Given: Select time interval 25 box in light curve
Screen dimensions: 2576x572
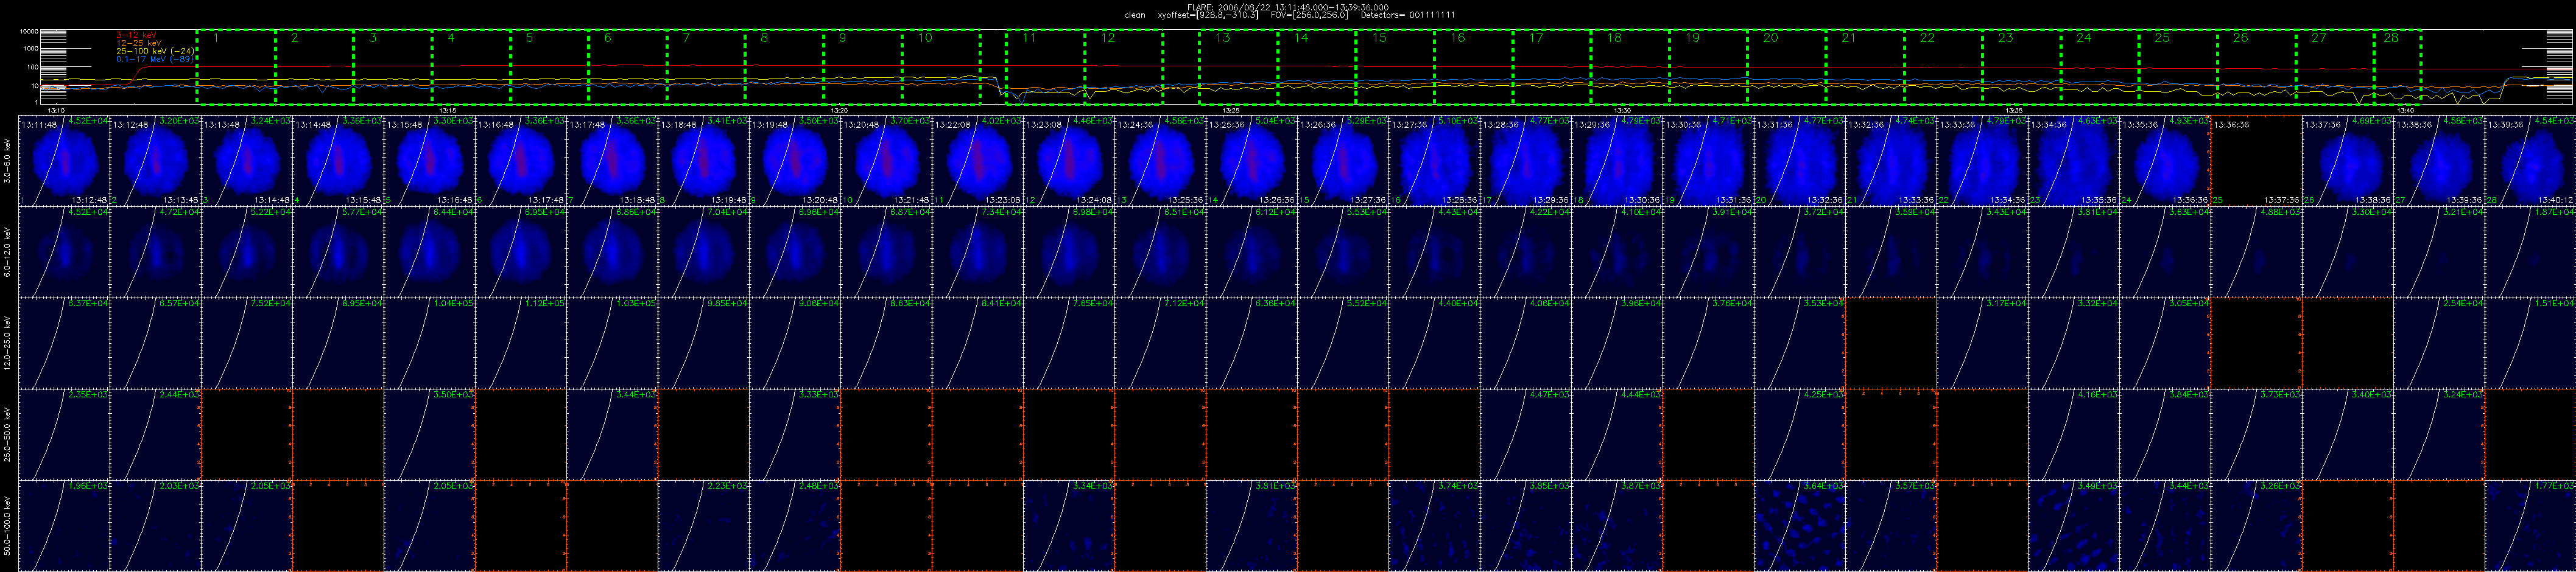Looking at the screenshot, I should click(2177, 66).
